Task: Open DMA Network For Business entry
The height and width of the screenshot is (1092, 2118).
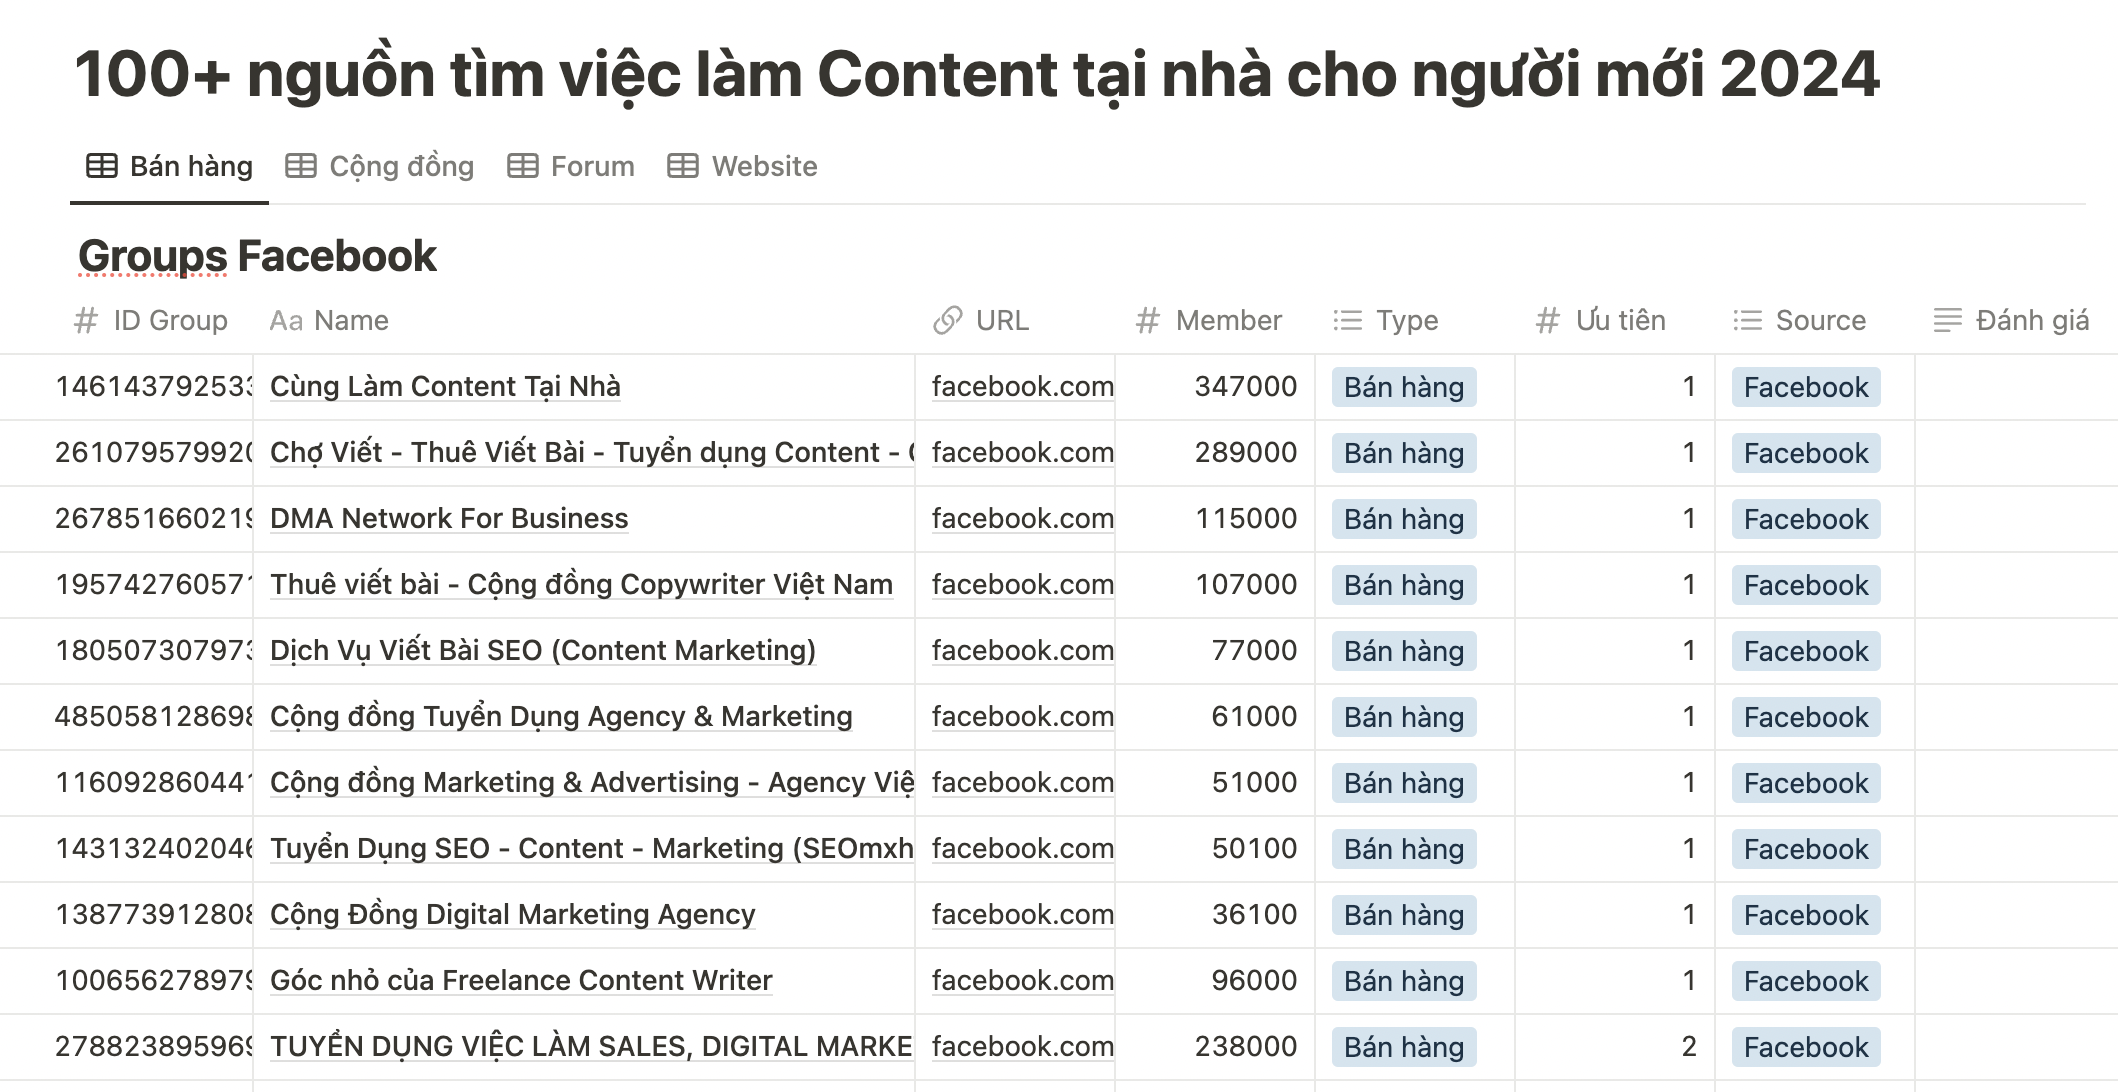Action: [x=449, y=518]
